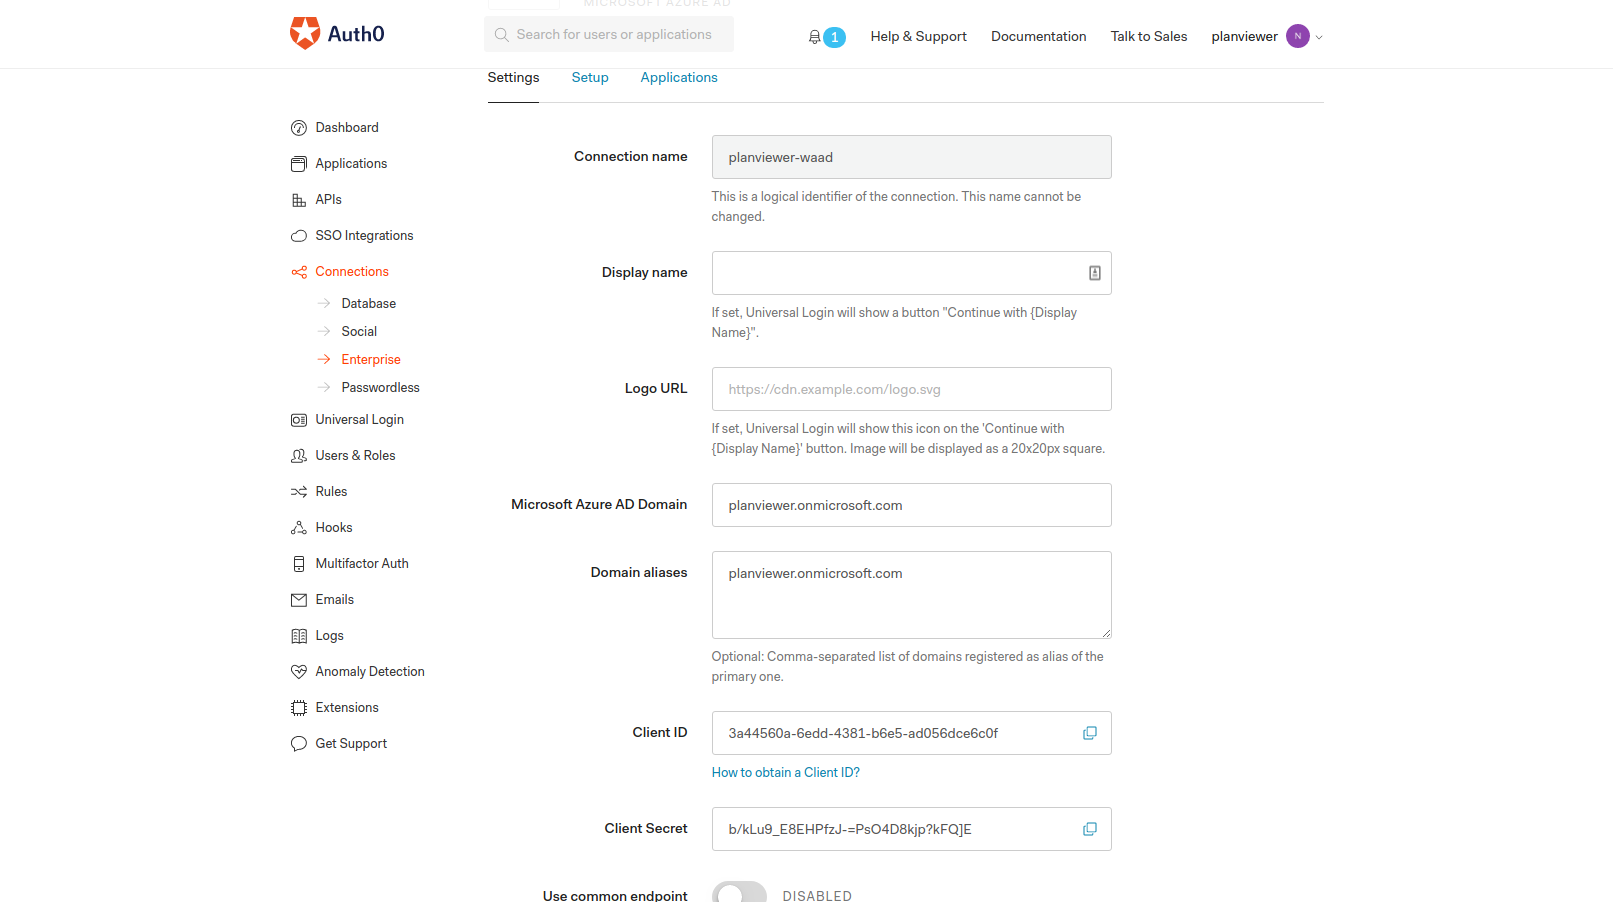Switch to the Setup tab
The image size is (1613, 902).
[590, 77]
